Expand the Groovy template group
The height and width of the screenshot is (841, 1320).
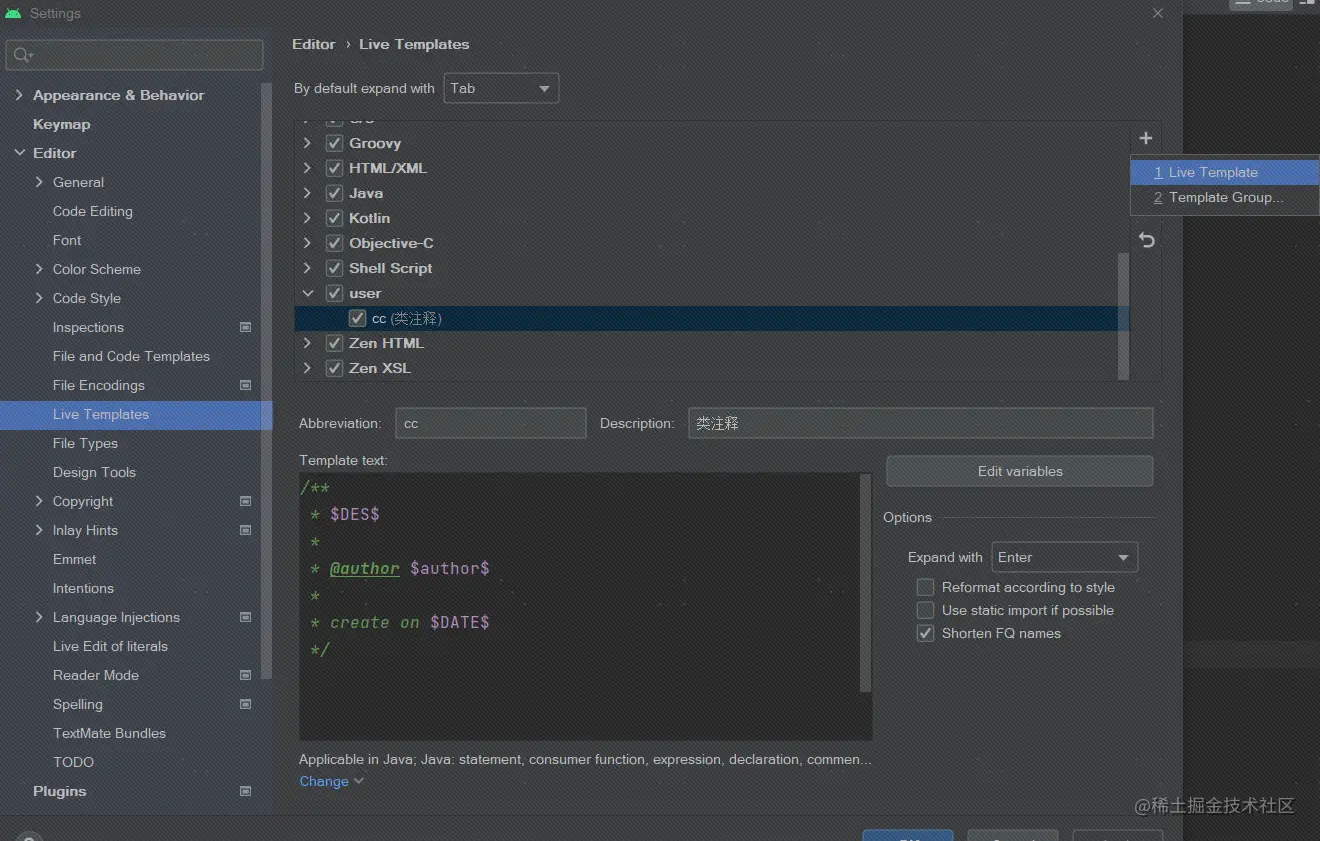point(307,143)
